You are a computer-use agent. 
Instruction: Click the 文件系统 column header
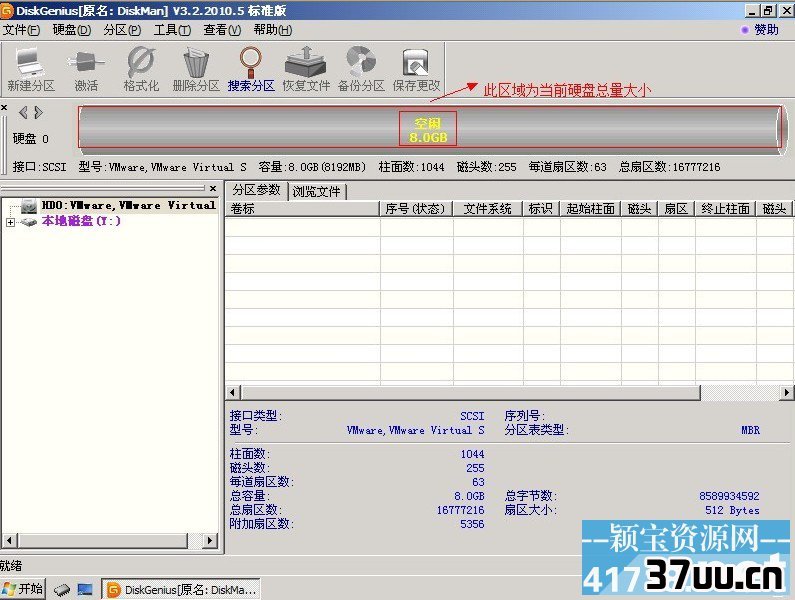click(487, 209)
